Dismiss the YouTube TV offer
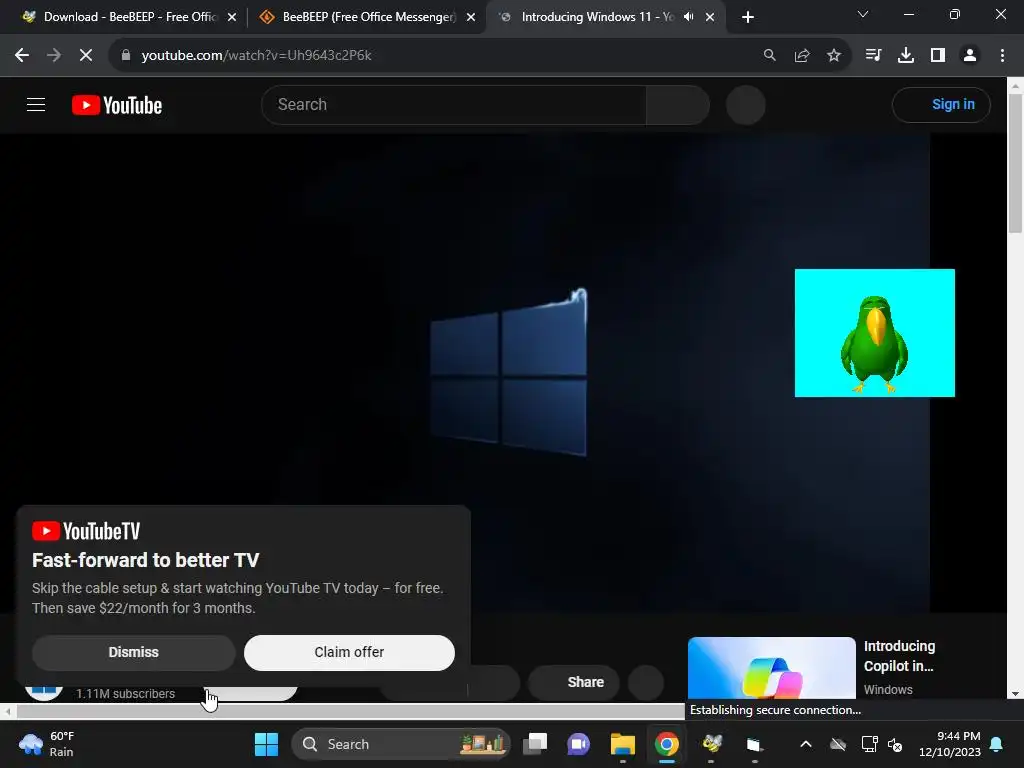This screenshot has height=768, width=1024. tap(133, 652)
